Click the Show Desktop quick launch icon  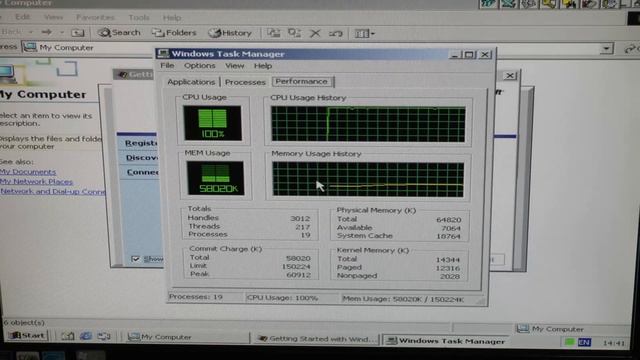[x=67, y=336]
